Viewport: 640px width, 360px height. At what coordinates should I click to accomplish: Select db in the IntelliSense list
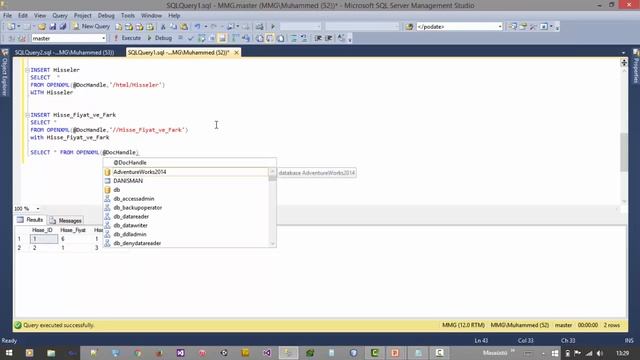186,190
